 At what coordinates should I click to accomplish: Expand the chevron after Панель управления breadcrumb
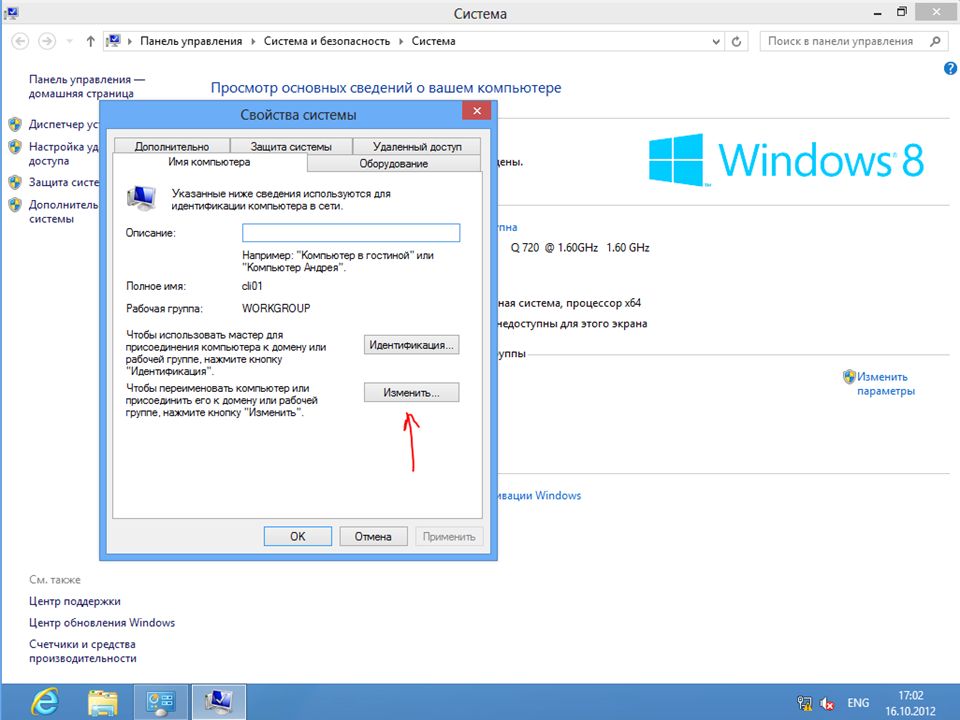coord(253,41)
